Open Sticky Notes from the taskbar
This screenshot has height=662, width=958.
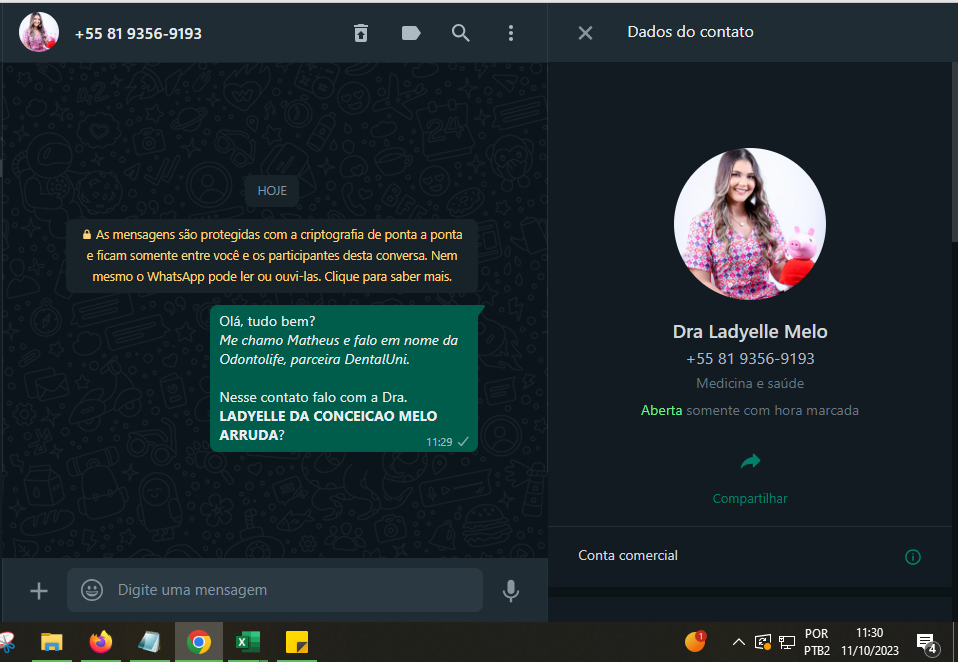coord(297,642)
